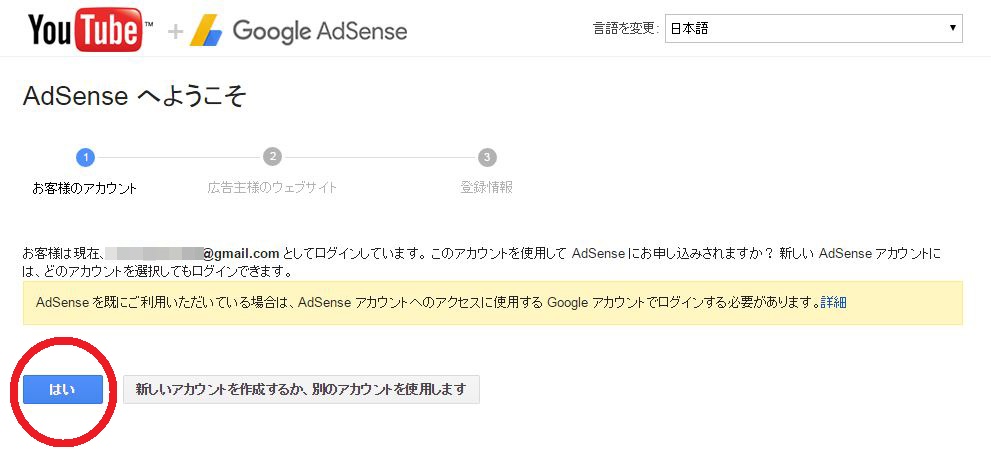
Task: Click the 広告主様のウェブサイト step label
Action: coord(272,188)
